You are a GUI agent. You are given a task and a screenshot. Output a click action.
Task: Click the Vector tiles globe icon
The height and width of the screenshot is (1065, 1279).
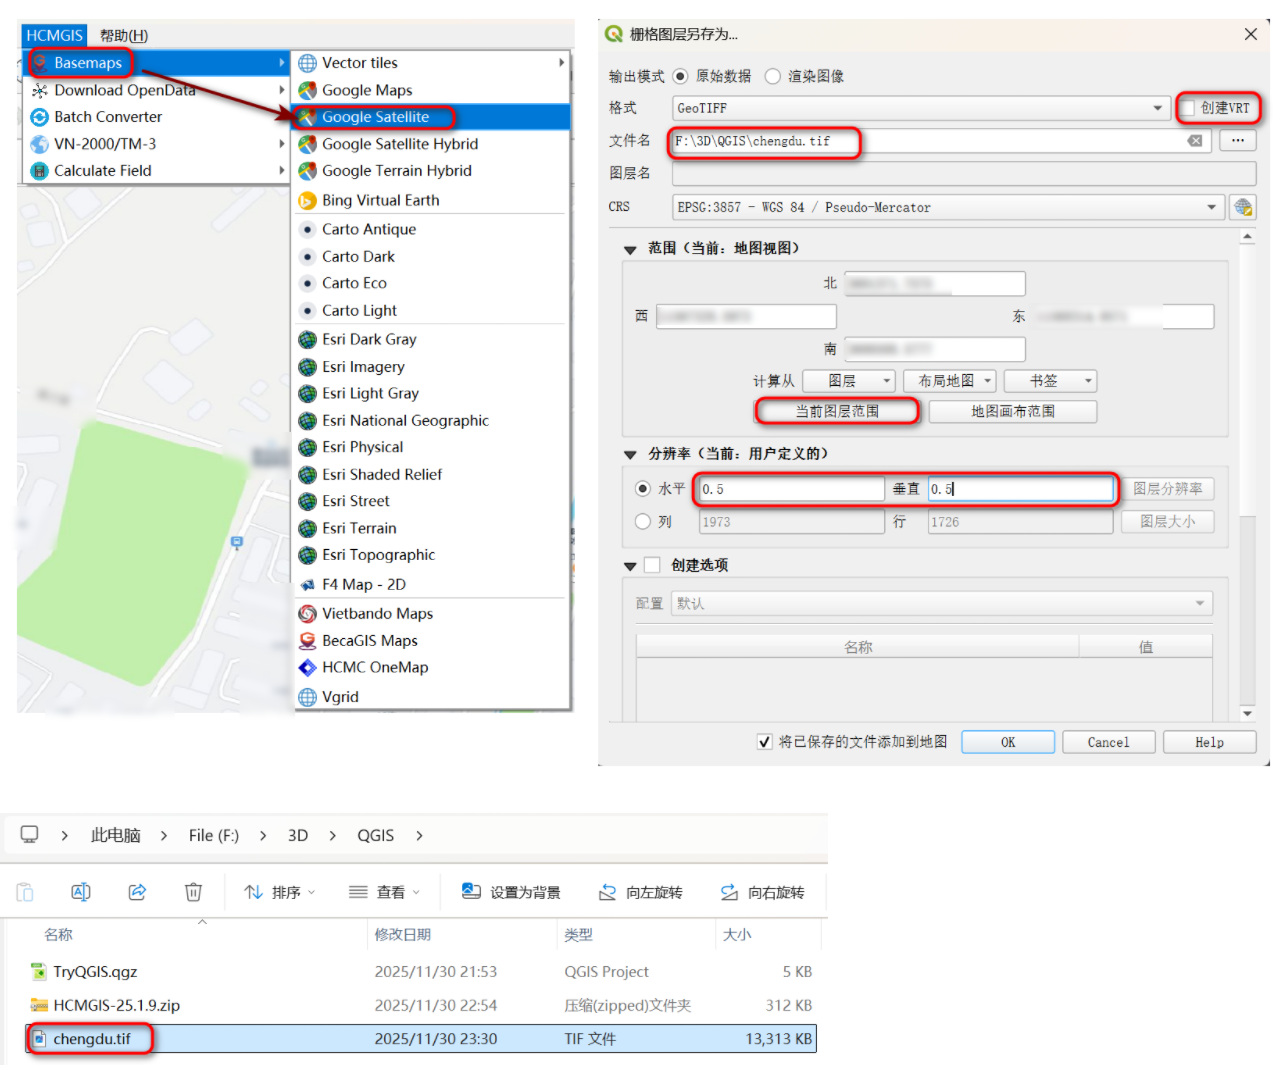pyautogui.click(x=308, y=63)
